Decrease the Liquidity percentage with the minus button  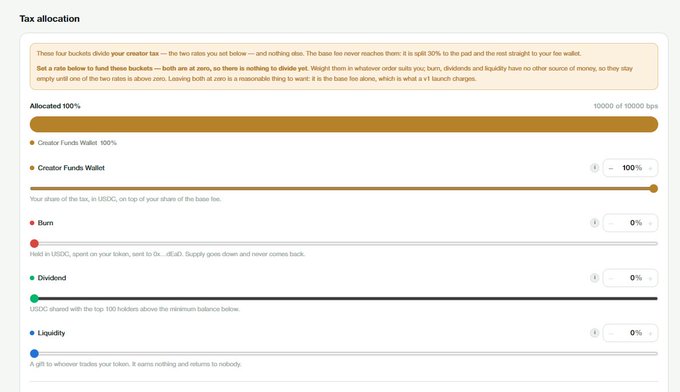pos(611,333)
